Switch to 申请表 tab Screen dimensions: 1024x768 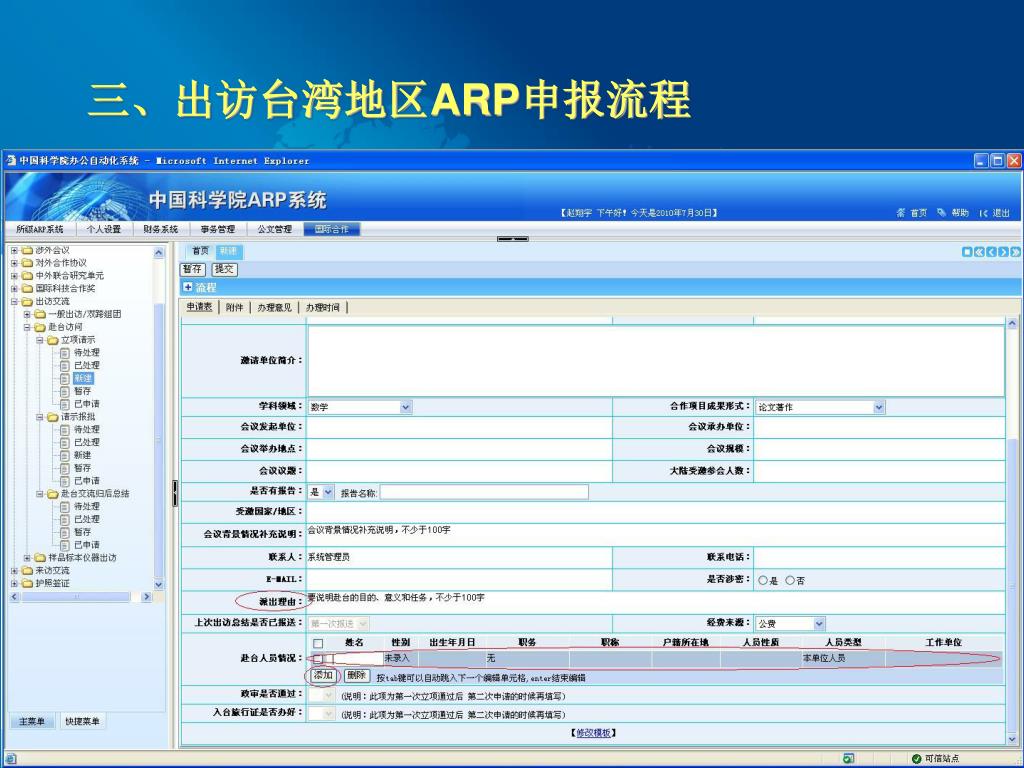click(199, 307)
